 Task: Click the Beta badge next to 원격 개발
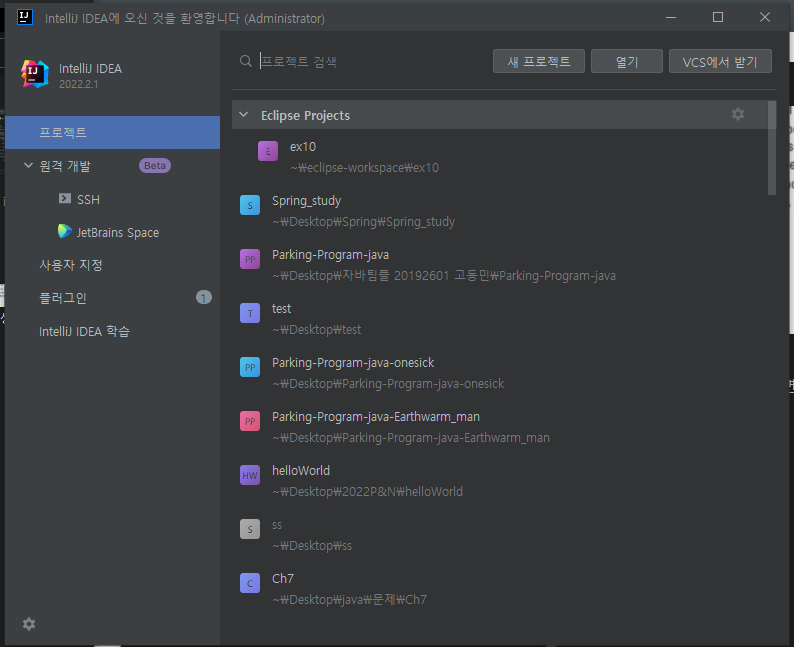pos(155,166)
